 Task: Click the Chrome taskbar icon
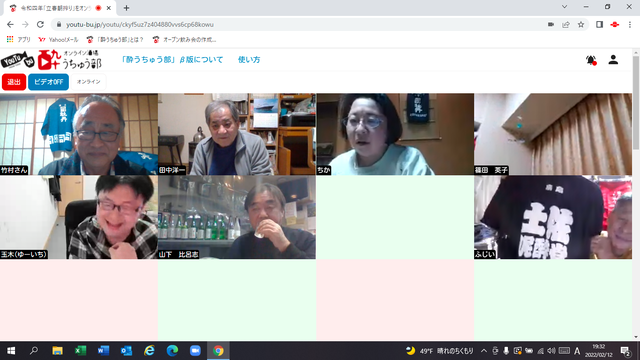tap(218, 351)
